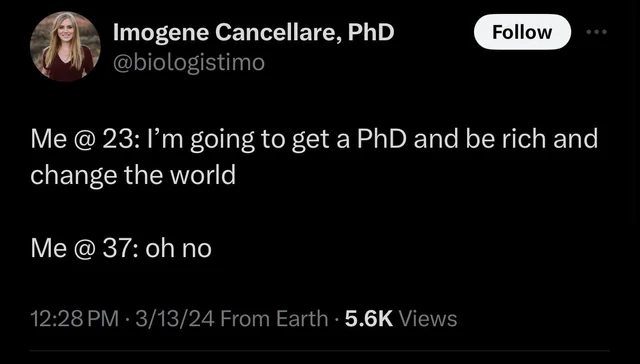
Task: Select the 'Me @ 23' tweet line
Action: coord(314,139)
